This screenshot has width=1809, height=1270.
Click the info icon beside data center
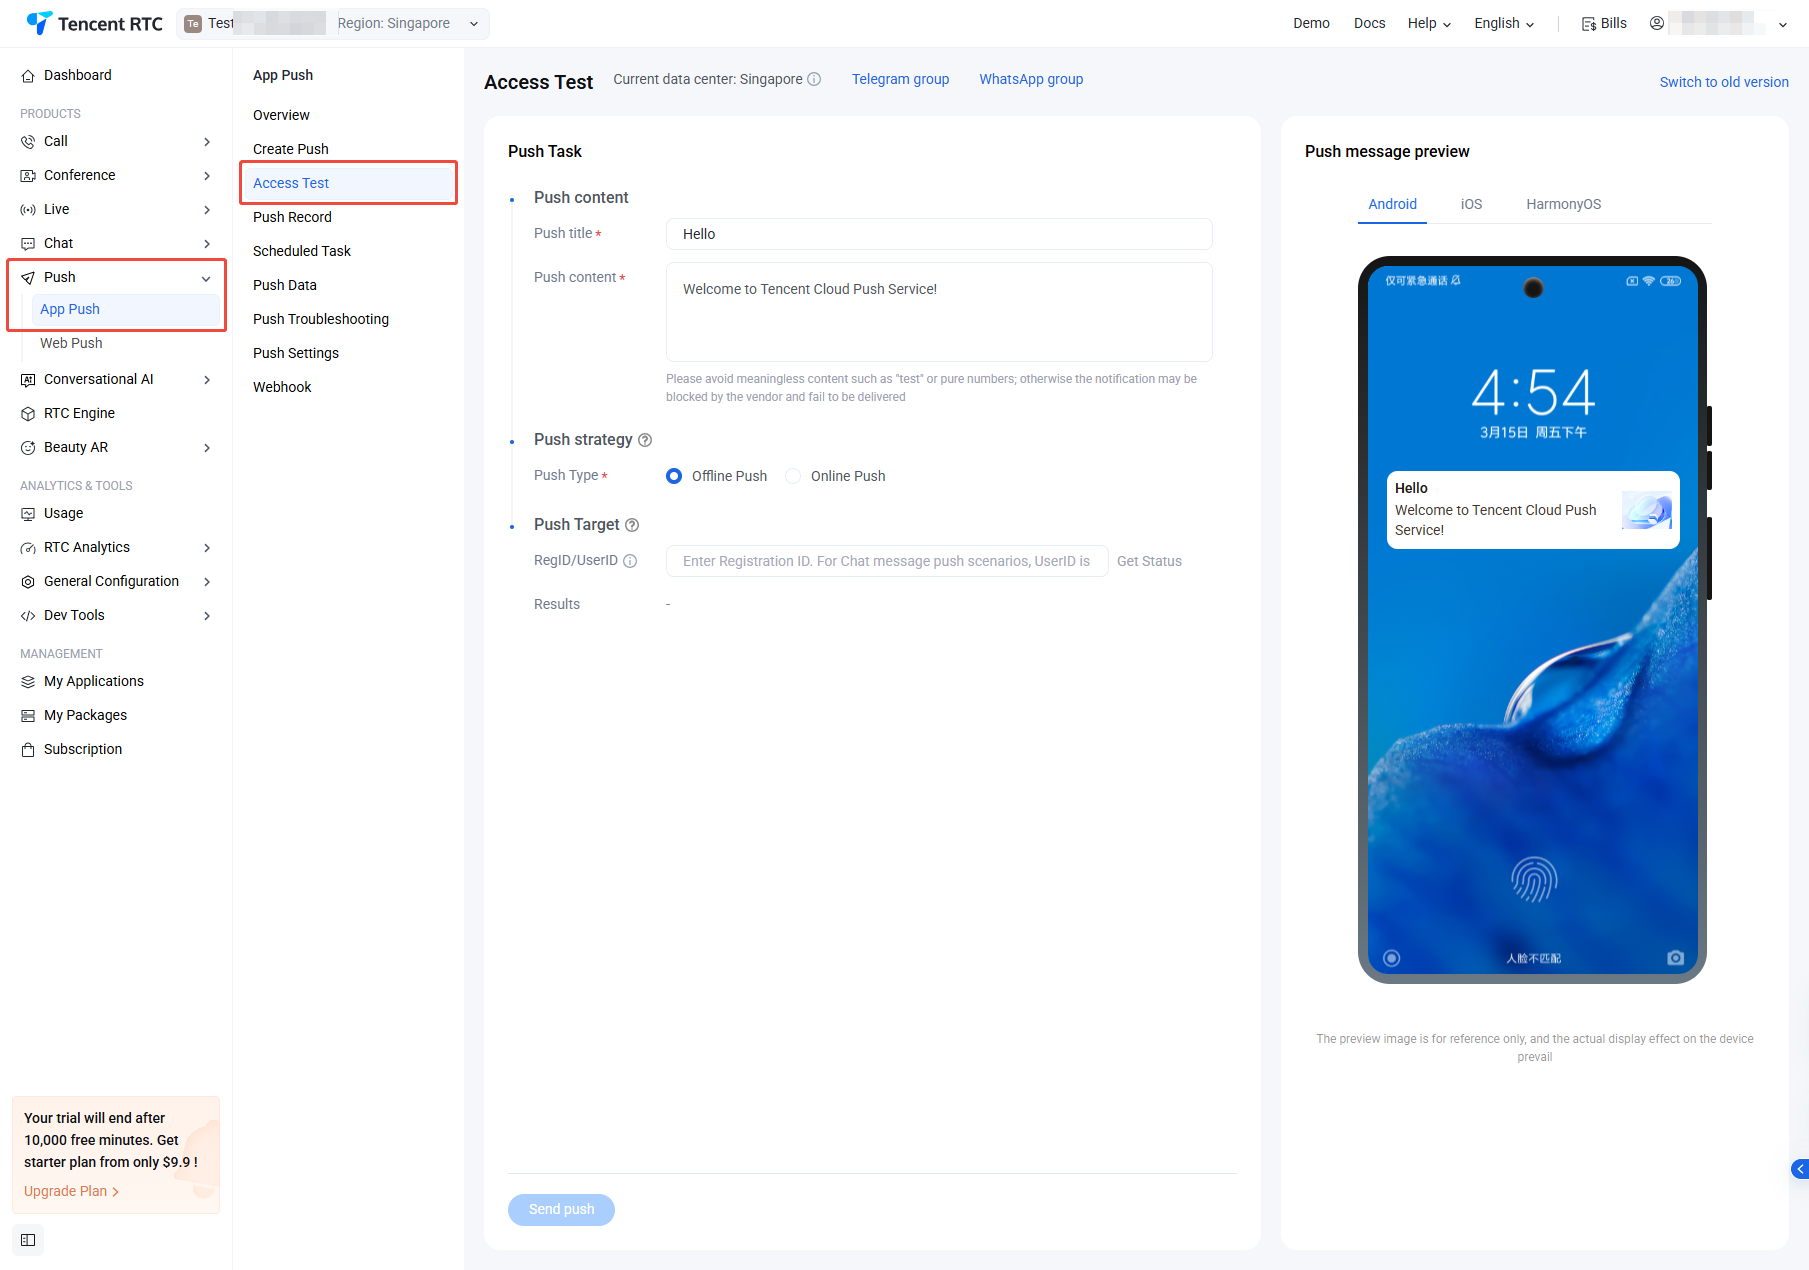pyautogui.click(x=814, y=79)
